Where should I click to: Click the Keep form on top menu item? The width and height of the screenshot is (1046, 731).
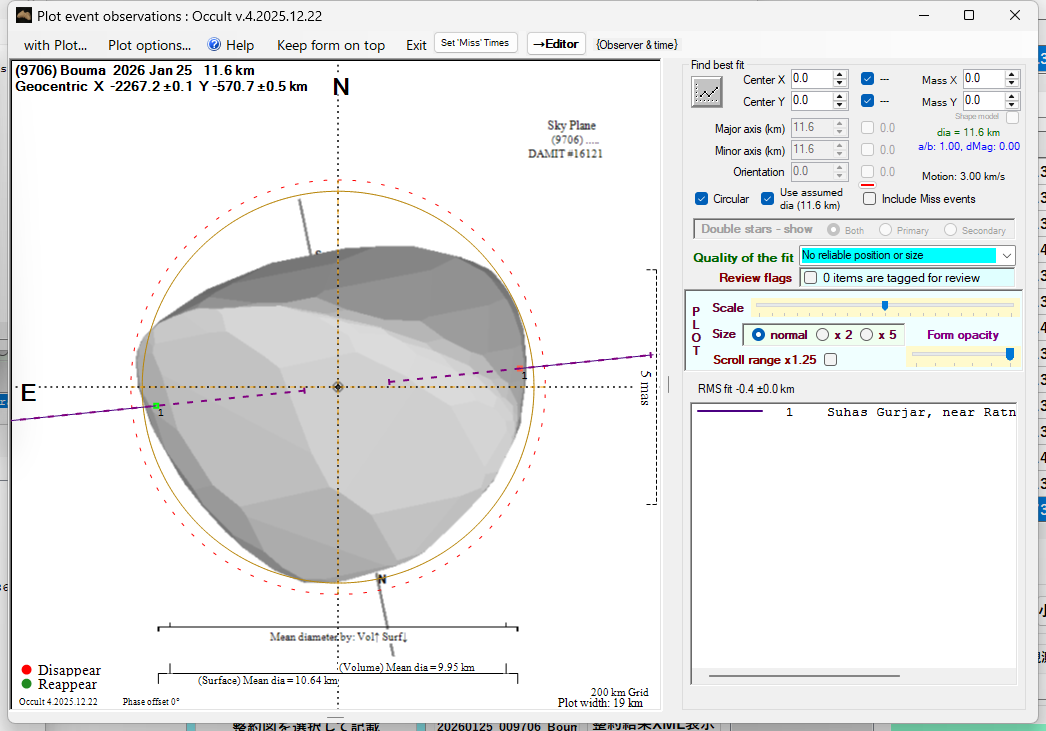pyautogui.click(x=330, y=45)
